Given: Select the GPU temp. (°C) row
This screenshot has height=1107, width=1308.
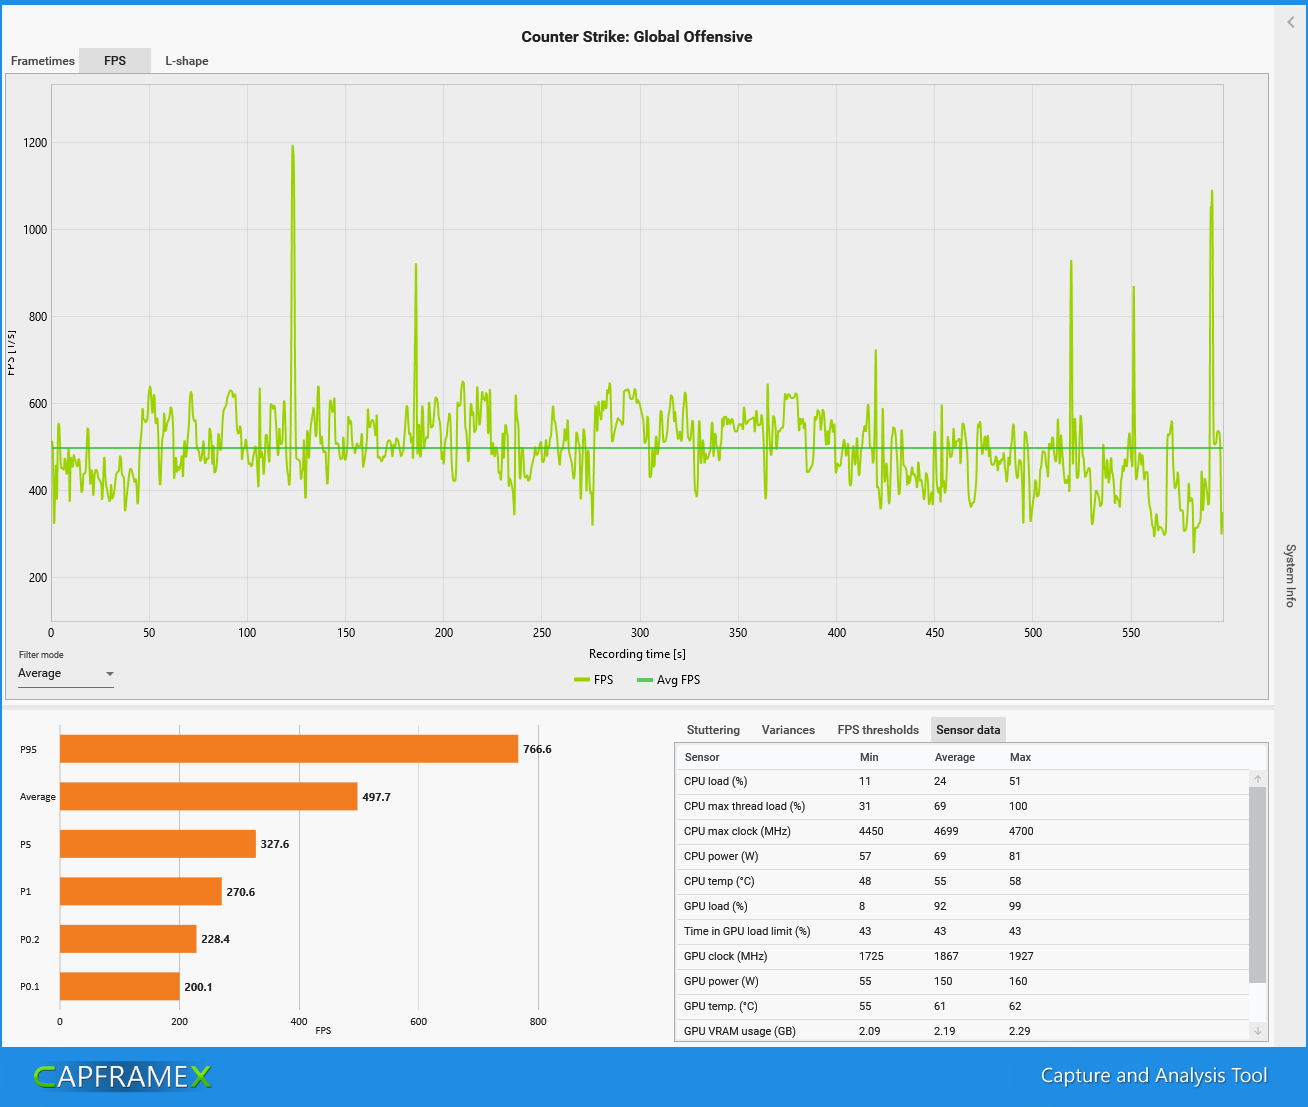Looking at the screenshot, I should [x=963, y=1007].
